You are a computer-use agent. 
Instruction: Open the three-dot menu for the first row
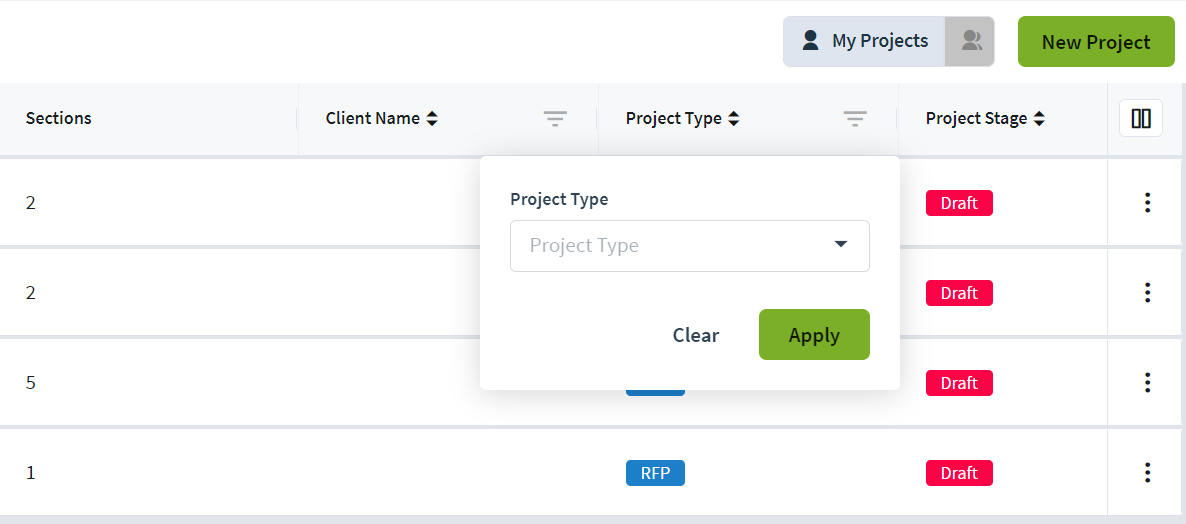1147,203
